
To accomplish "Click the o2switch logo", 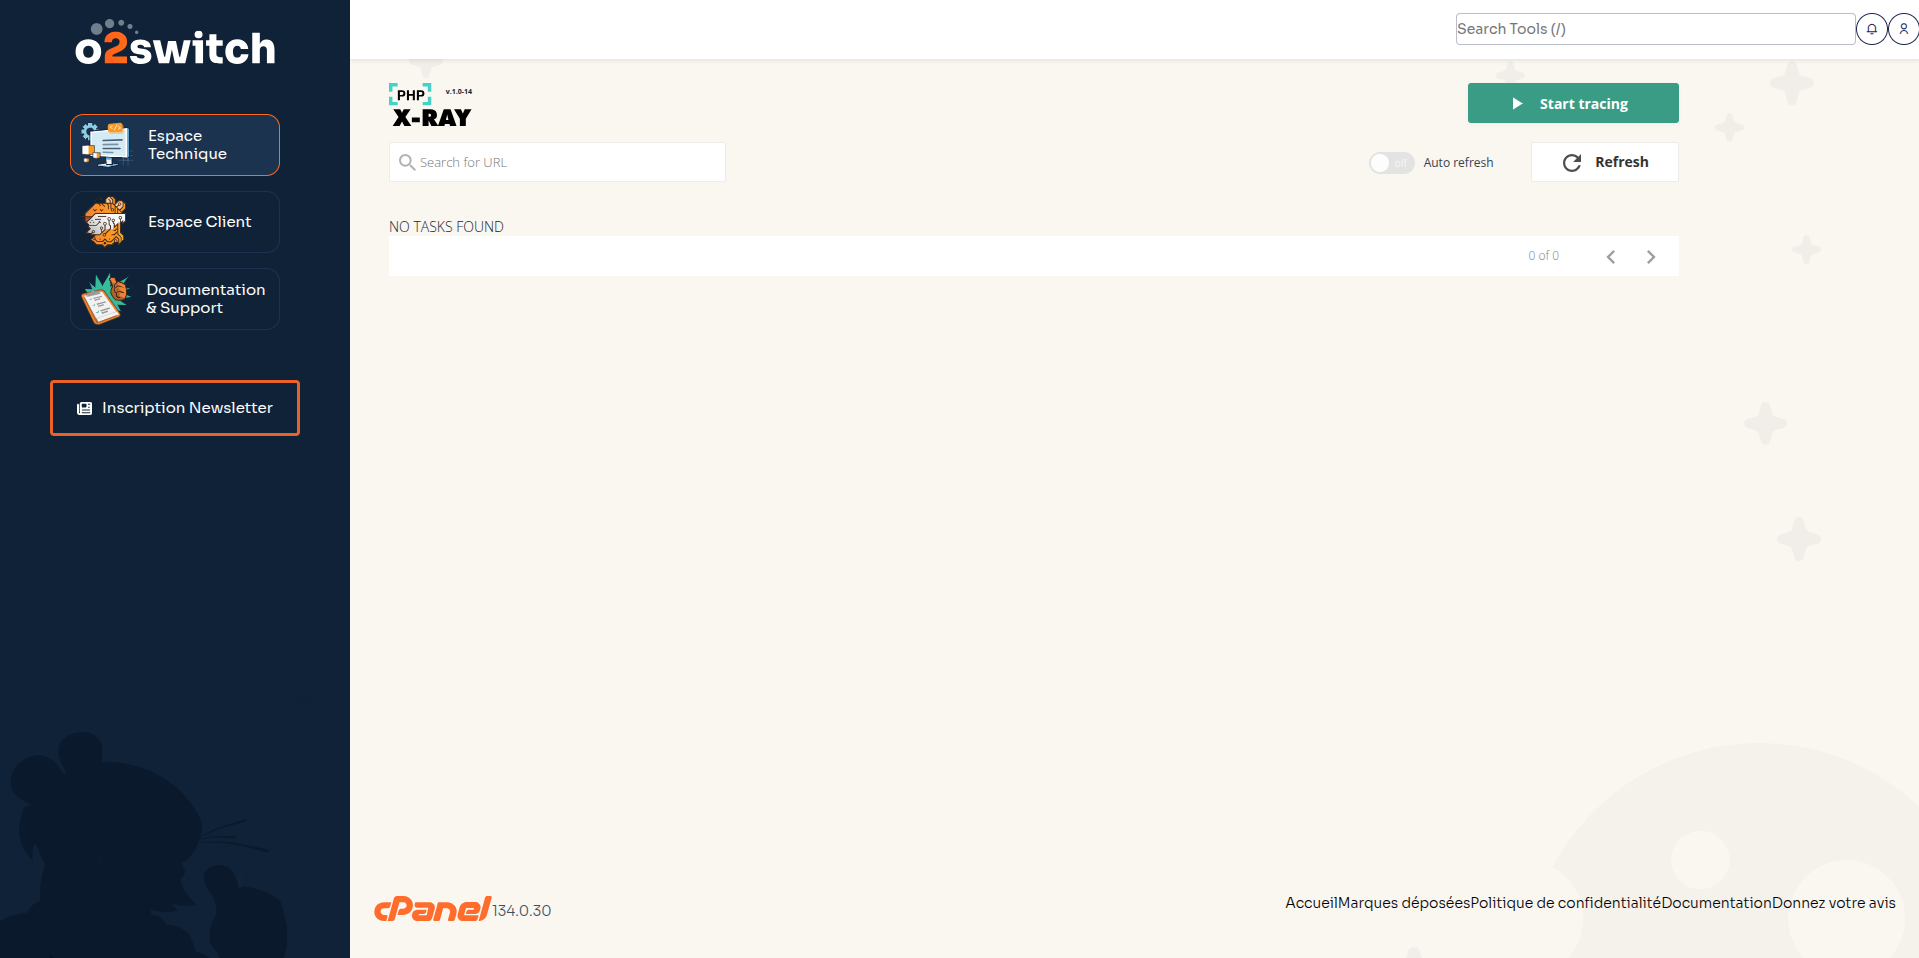I will pos(175,44).
